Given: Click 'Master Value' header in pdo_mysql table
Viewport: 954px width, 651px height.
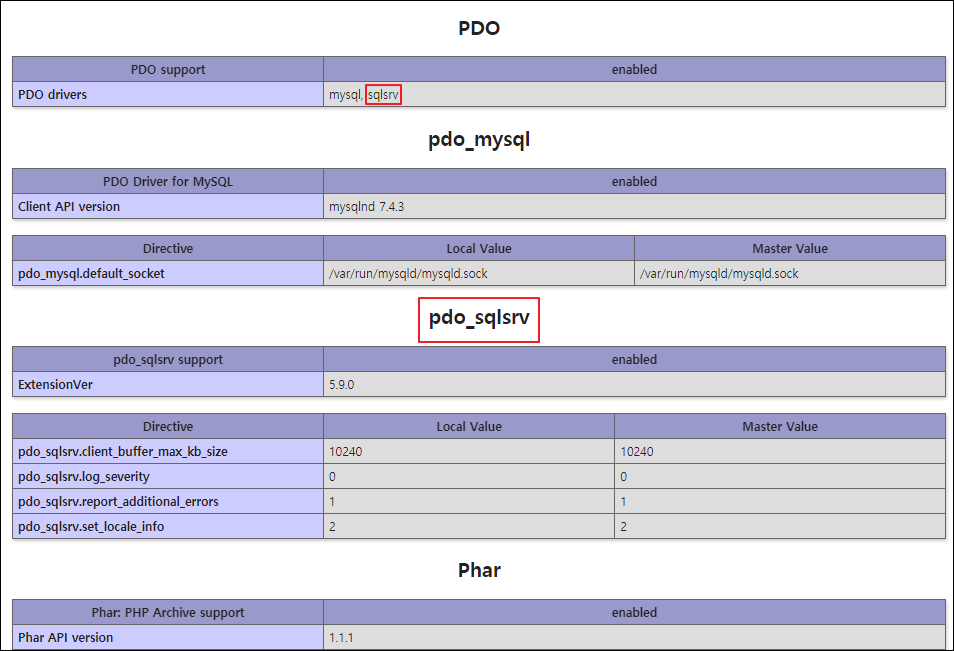Looking at the screenshot, I should 790,248.
